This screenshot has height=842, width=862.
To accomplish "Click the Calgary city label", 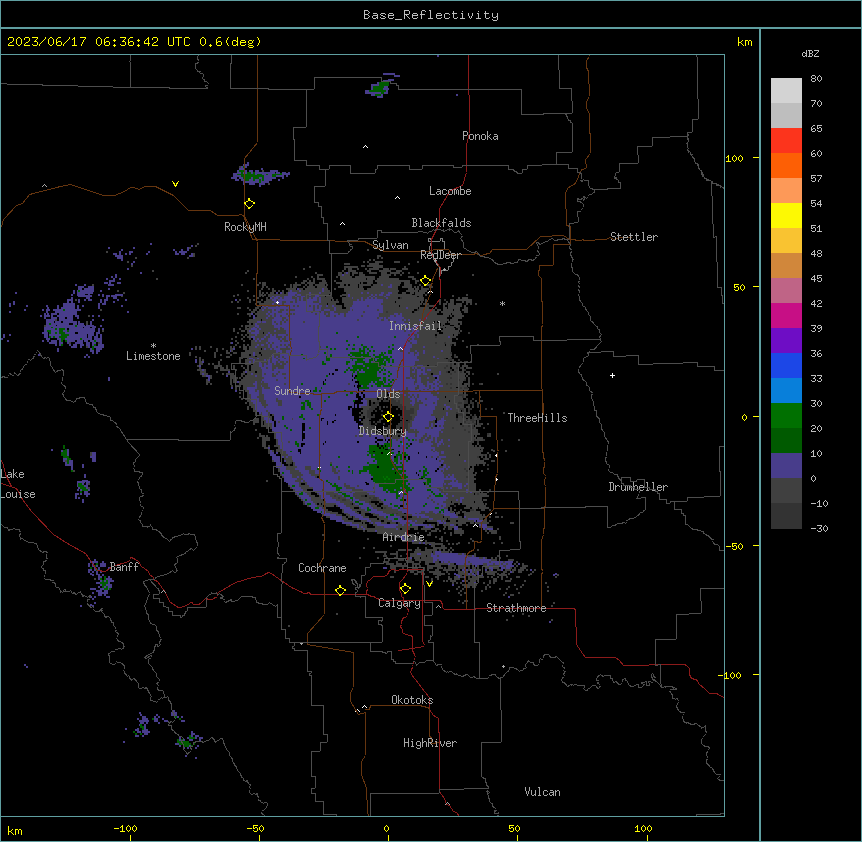I will click(x=399, y=603).
